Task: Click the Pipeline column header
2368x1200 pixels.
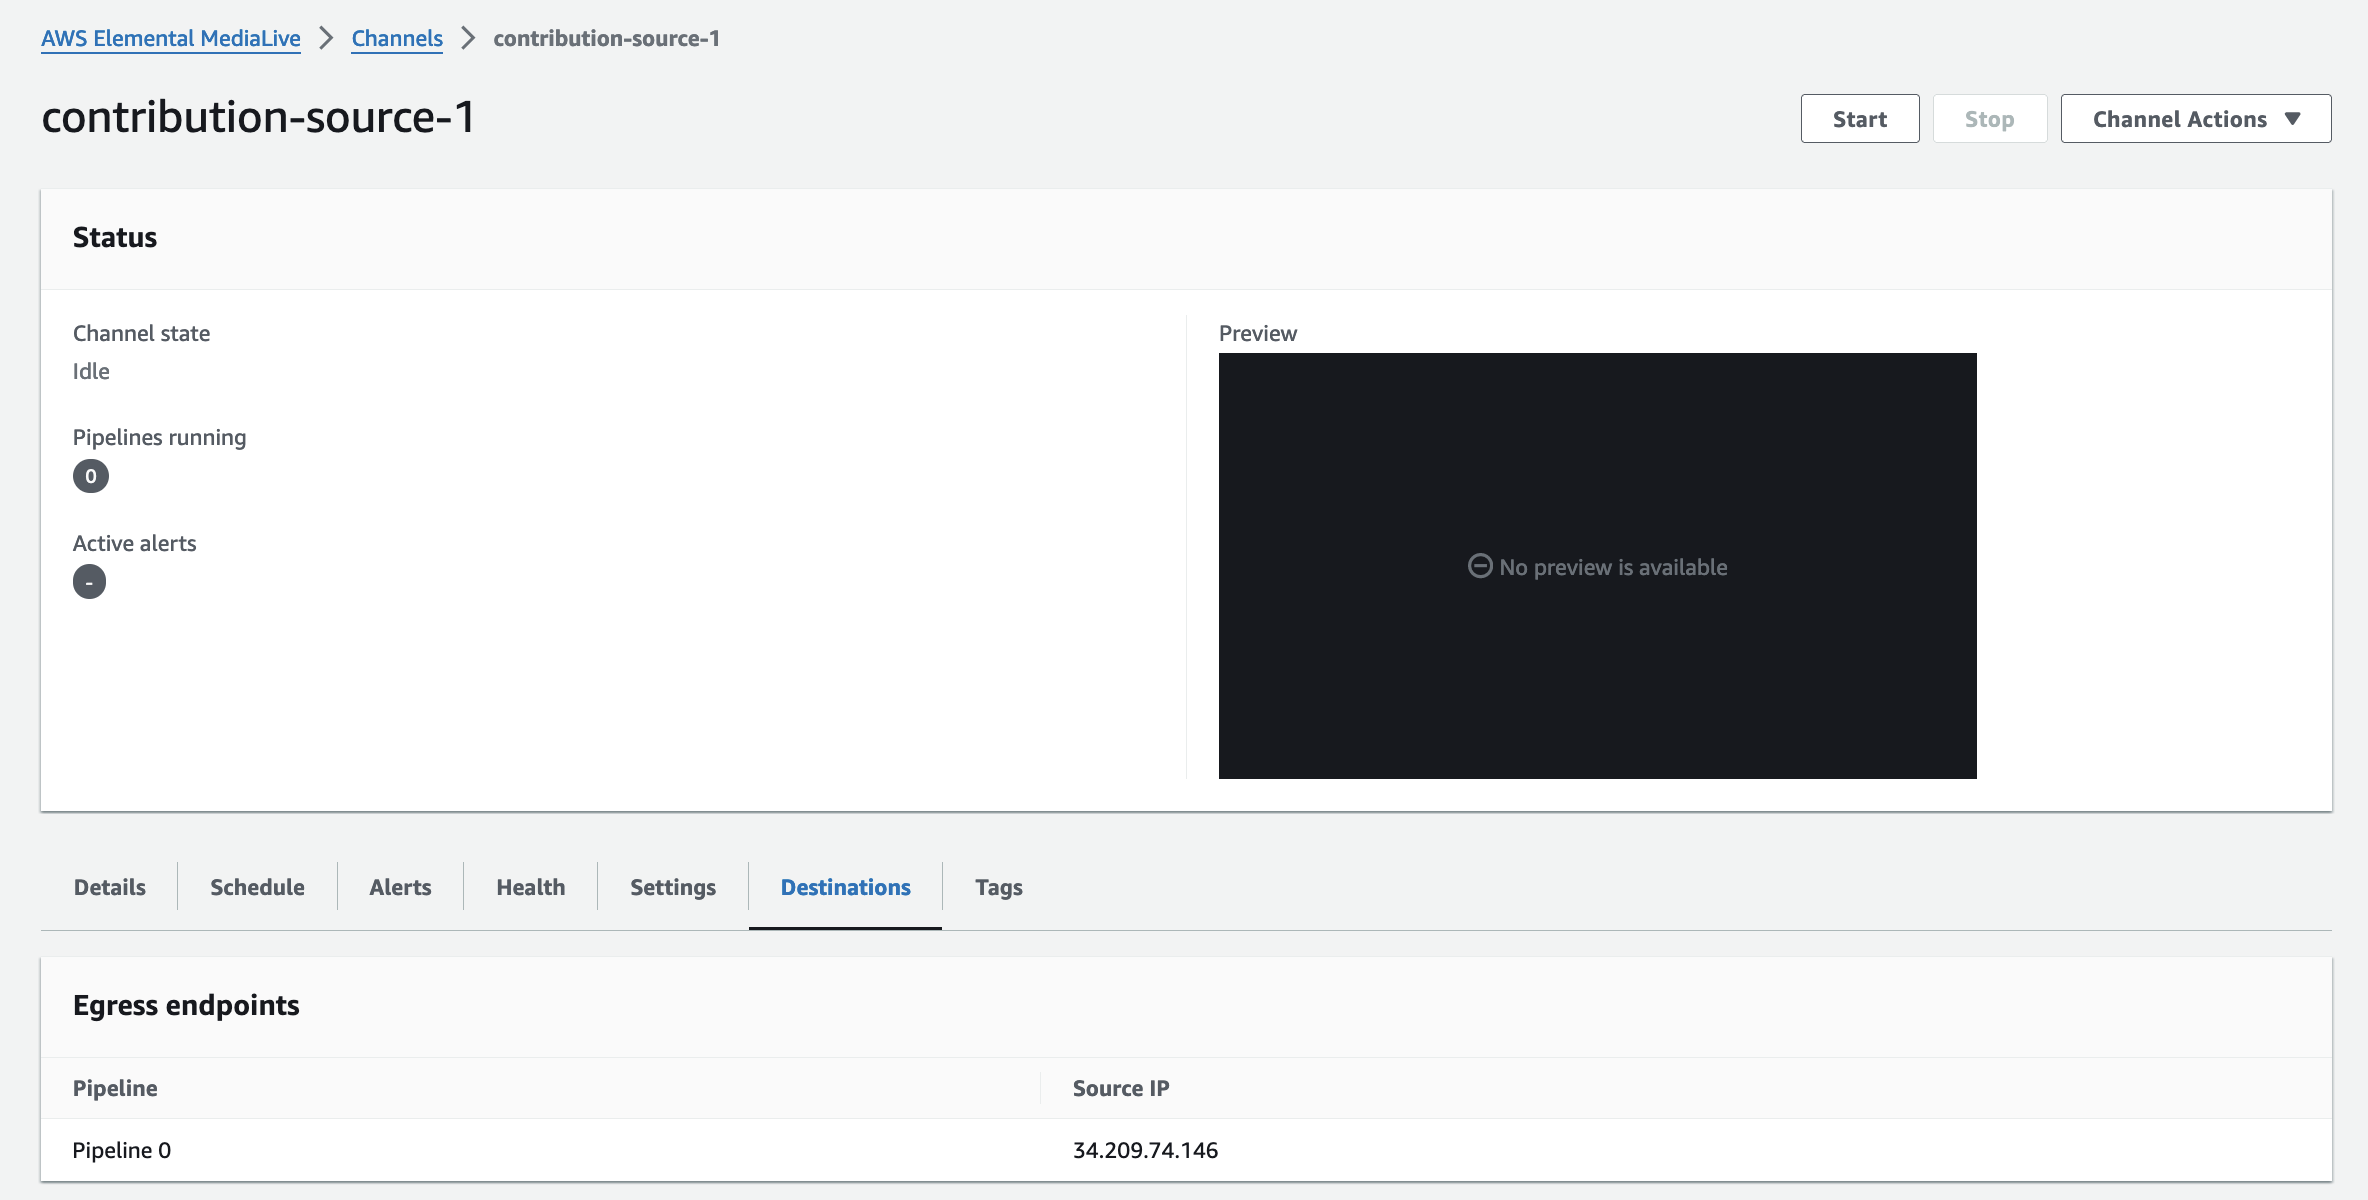Action: (115, 1088)
